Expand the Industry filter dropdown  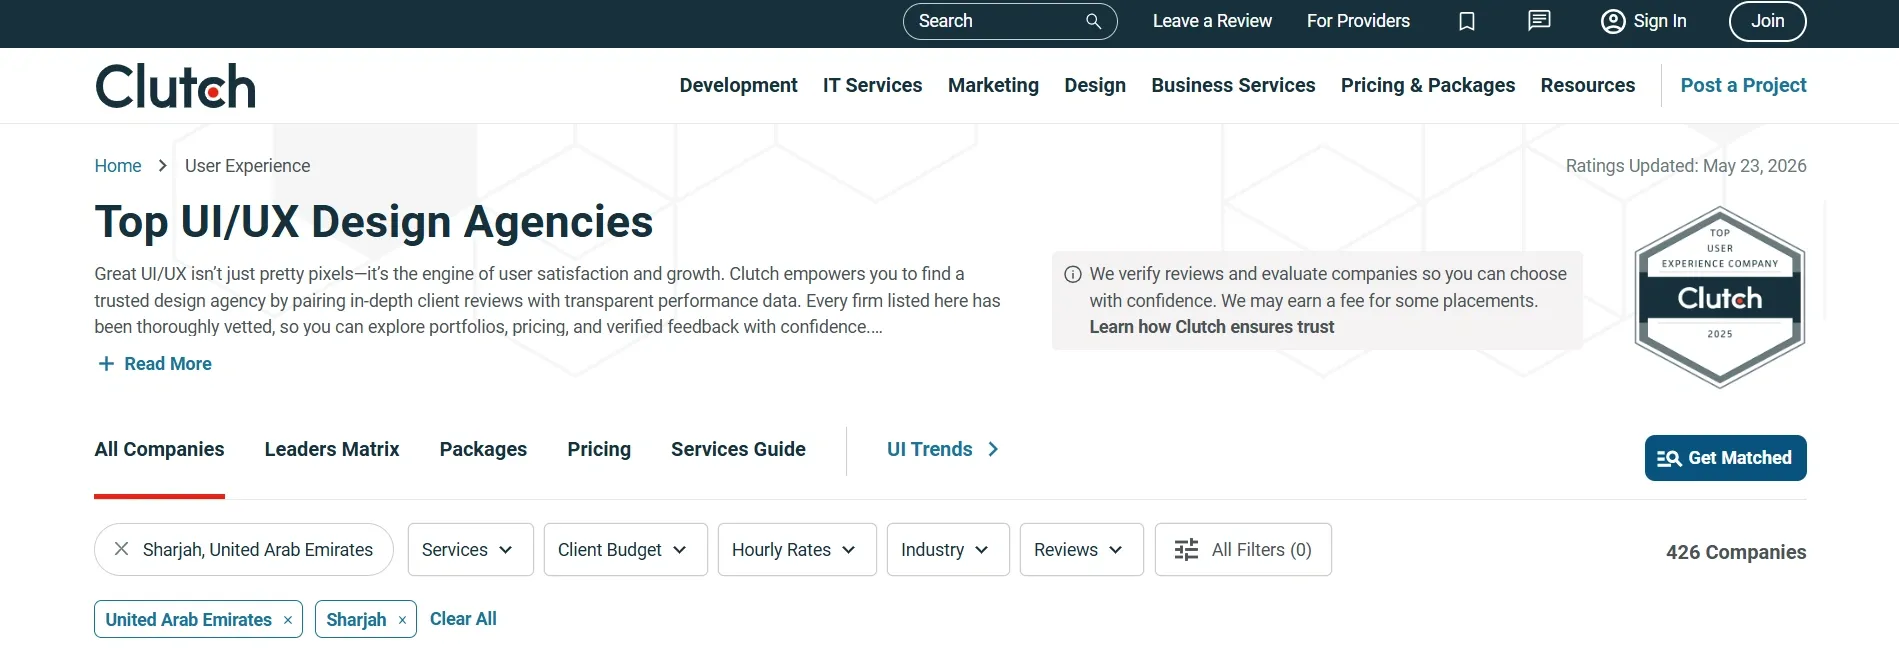coord(948,550)
